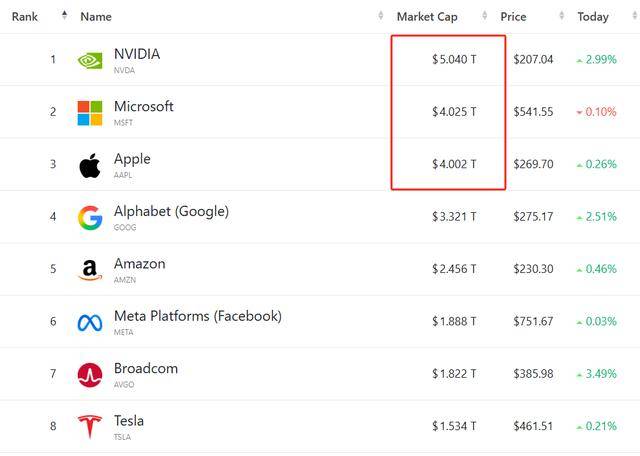Viewport: 640px width, 456px height.
Task: Click the Broadcom red logo
Action: pyautogui.click(x=90, y=375)
